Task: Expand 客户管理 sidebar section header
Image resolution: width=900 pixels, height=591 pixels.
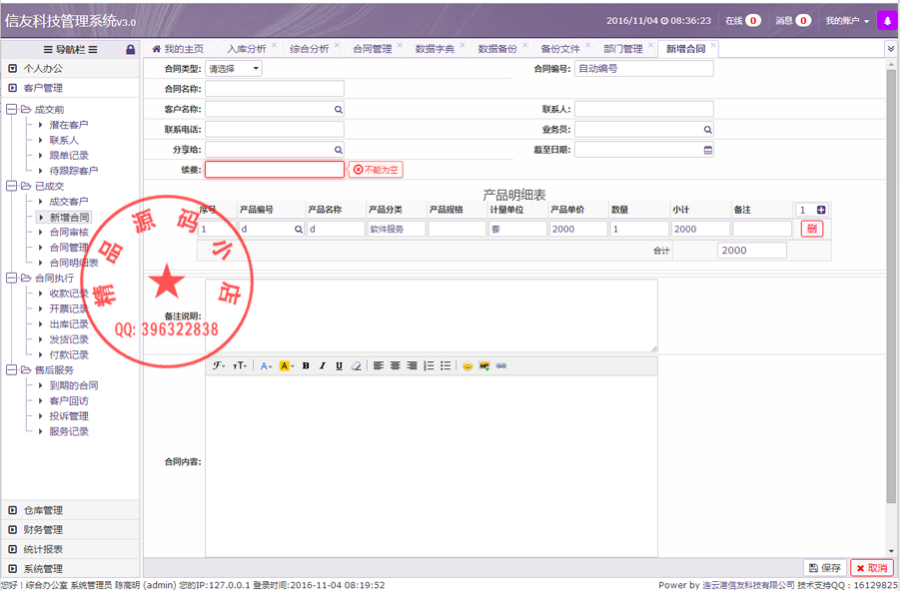Action: pyautogui.click(x=70, y=88)
